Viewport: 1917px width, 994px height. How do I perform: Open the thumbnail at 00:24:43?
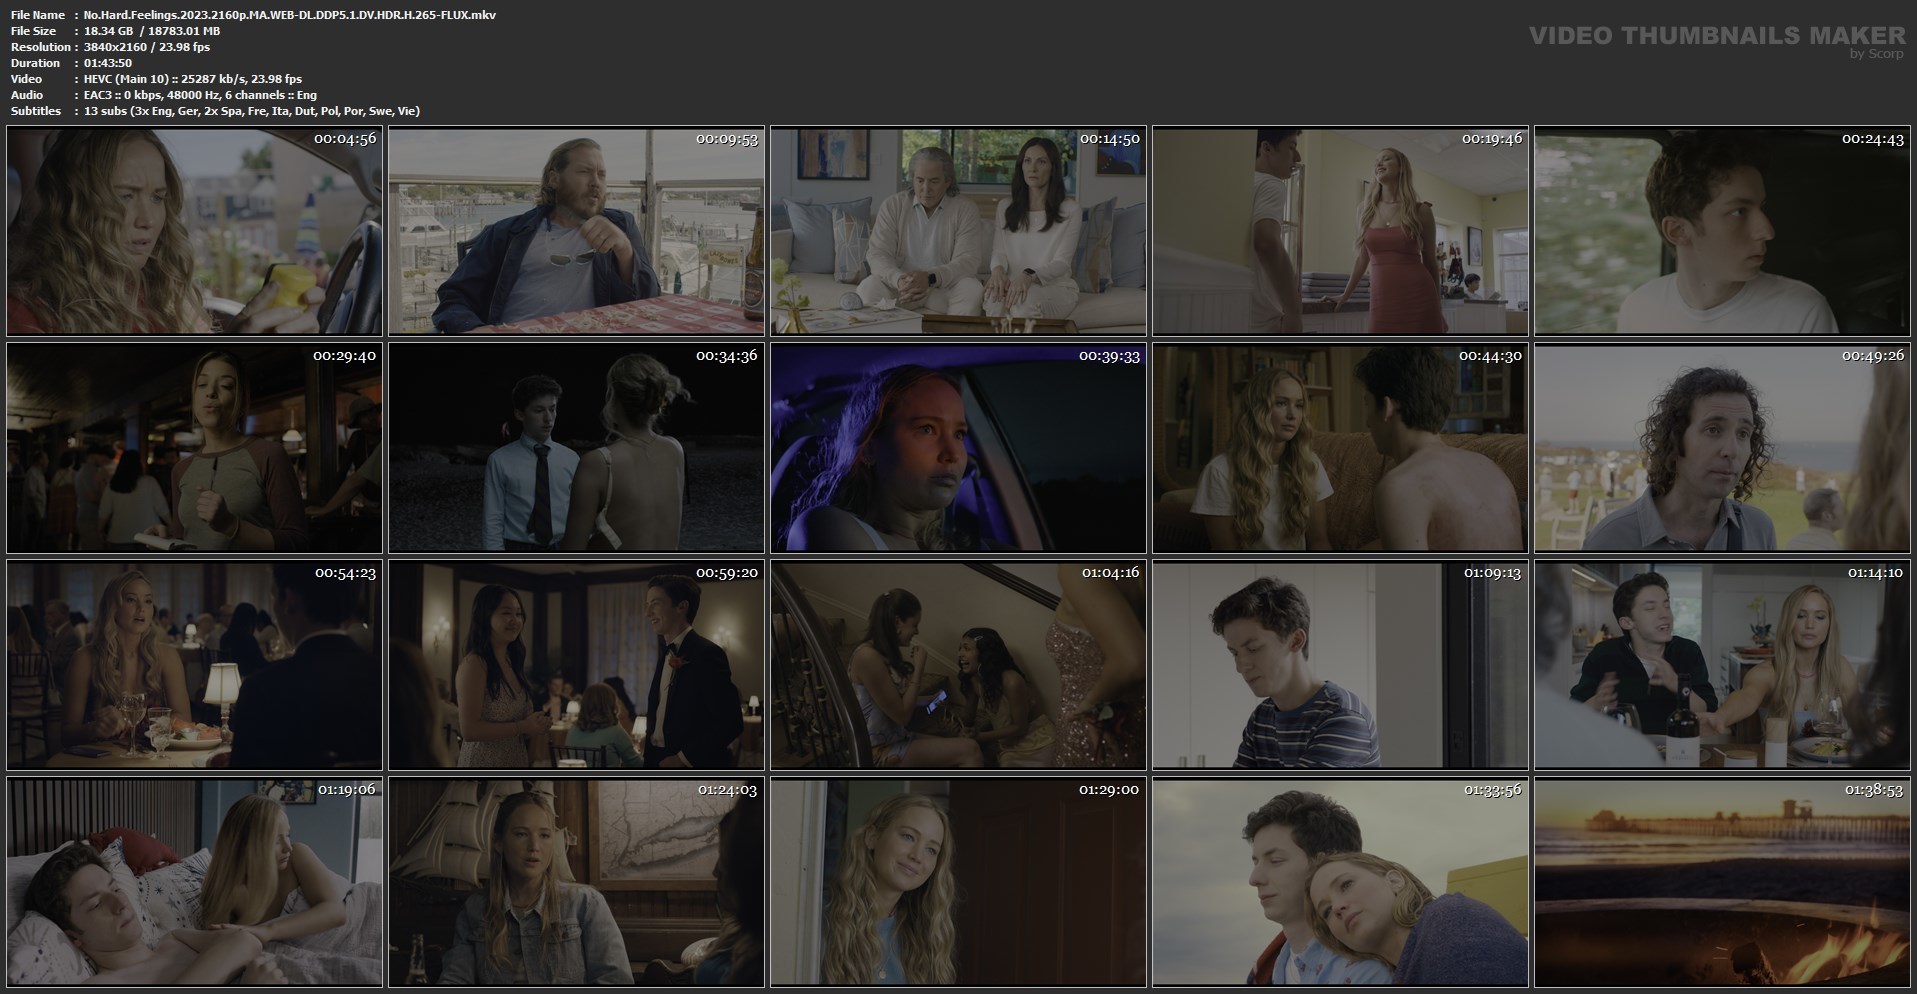1722,231
